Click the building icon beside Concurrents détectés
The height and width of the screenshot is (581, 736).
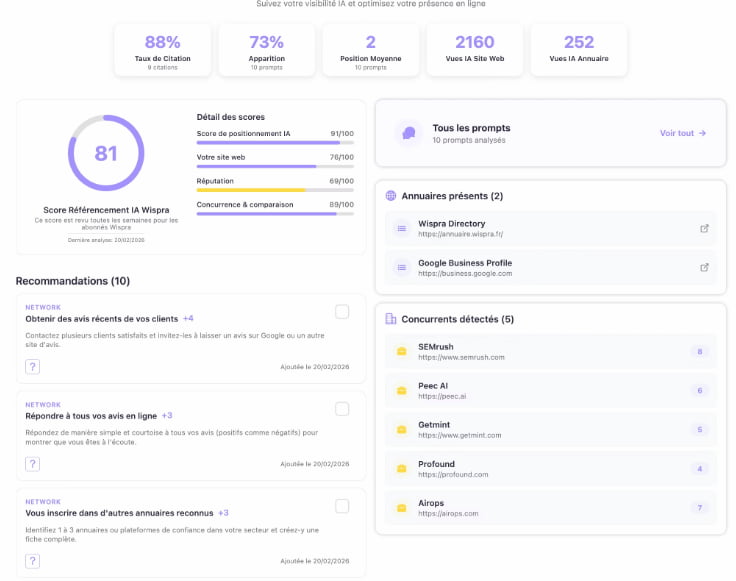click(x=391, y=319)
